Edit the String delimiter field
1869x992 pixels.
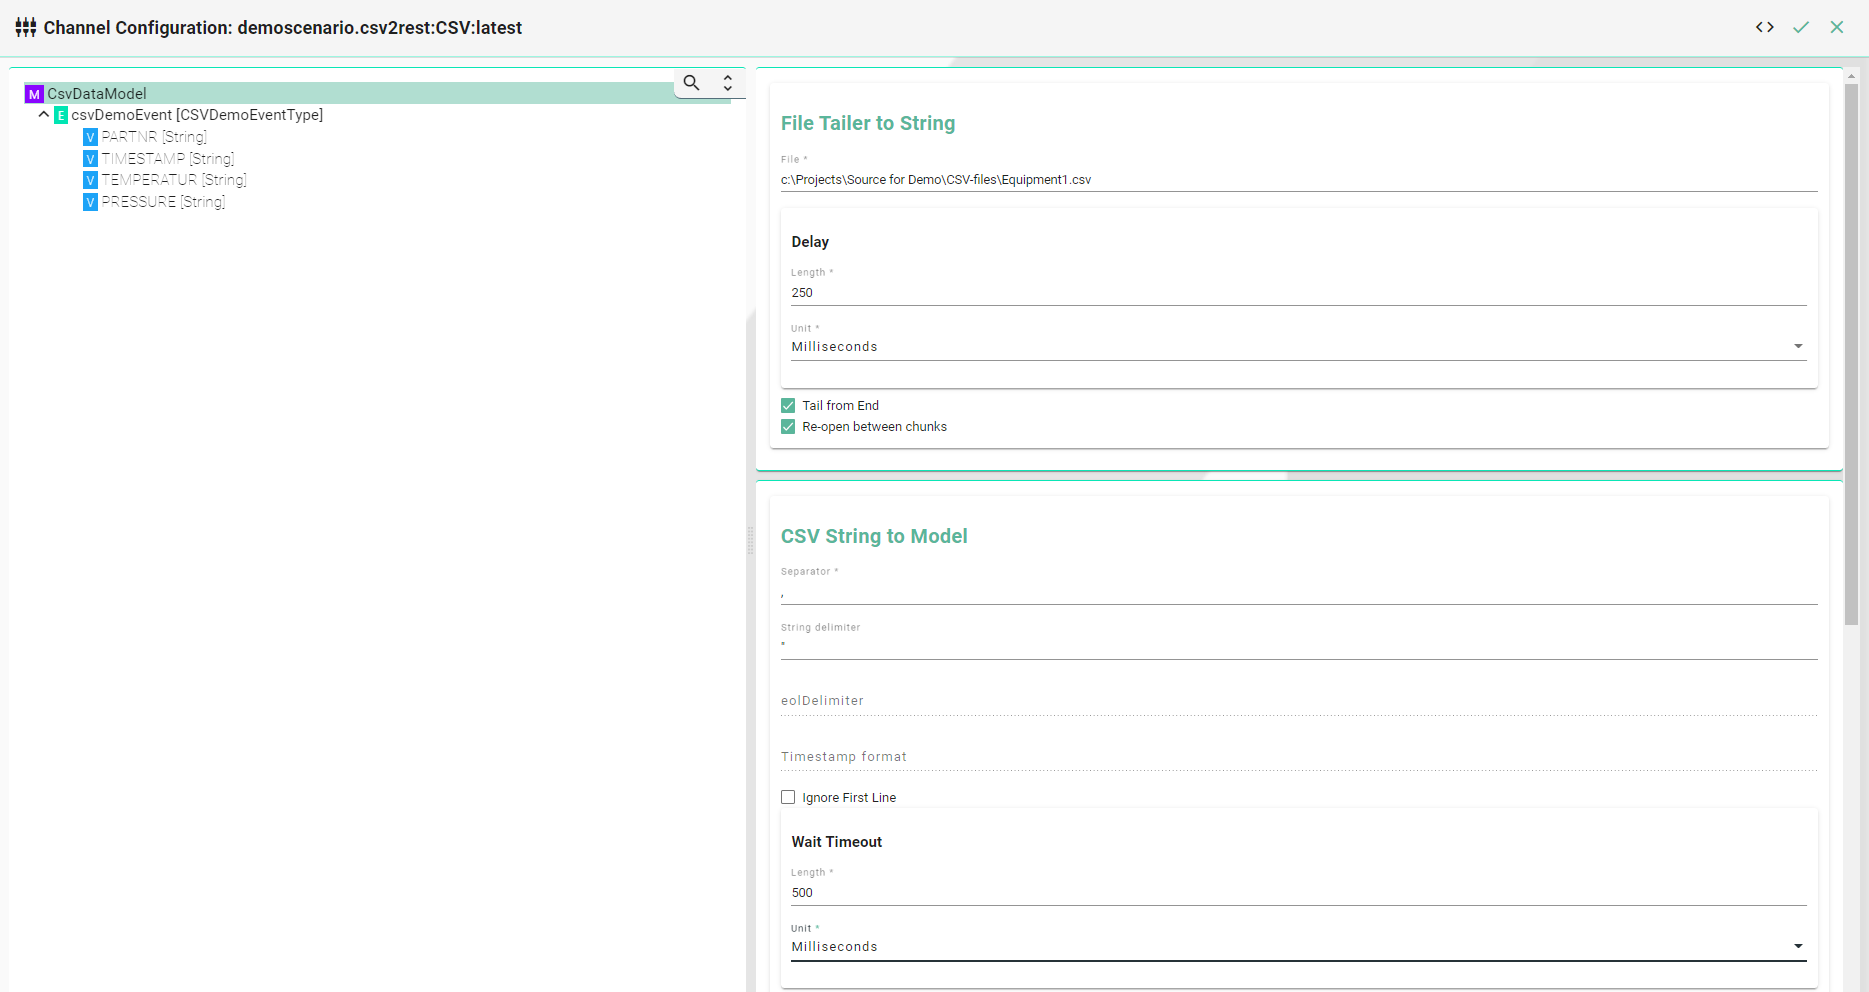click(1298, 648)
